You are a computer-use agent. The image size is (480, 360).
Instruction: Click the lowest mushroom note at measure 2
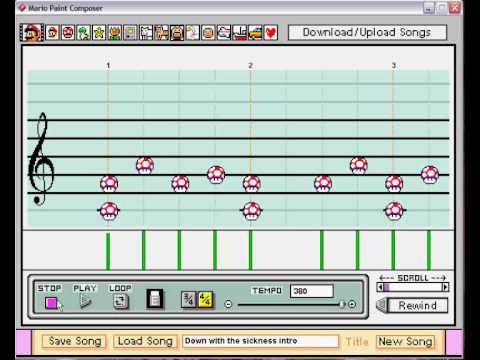pos(252,211)
